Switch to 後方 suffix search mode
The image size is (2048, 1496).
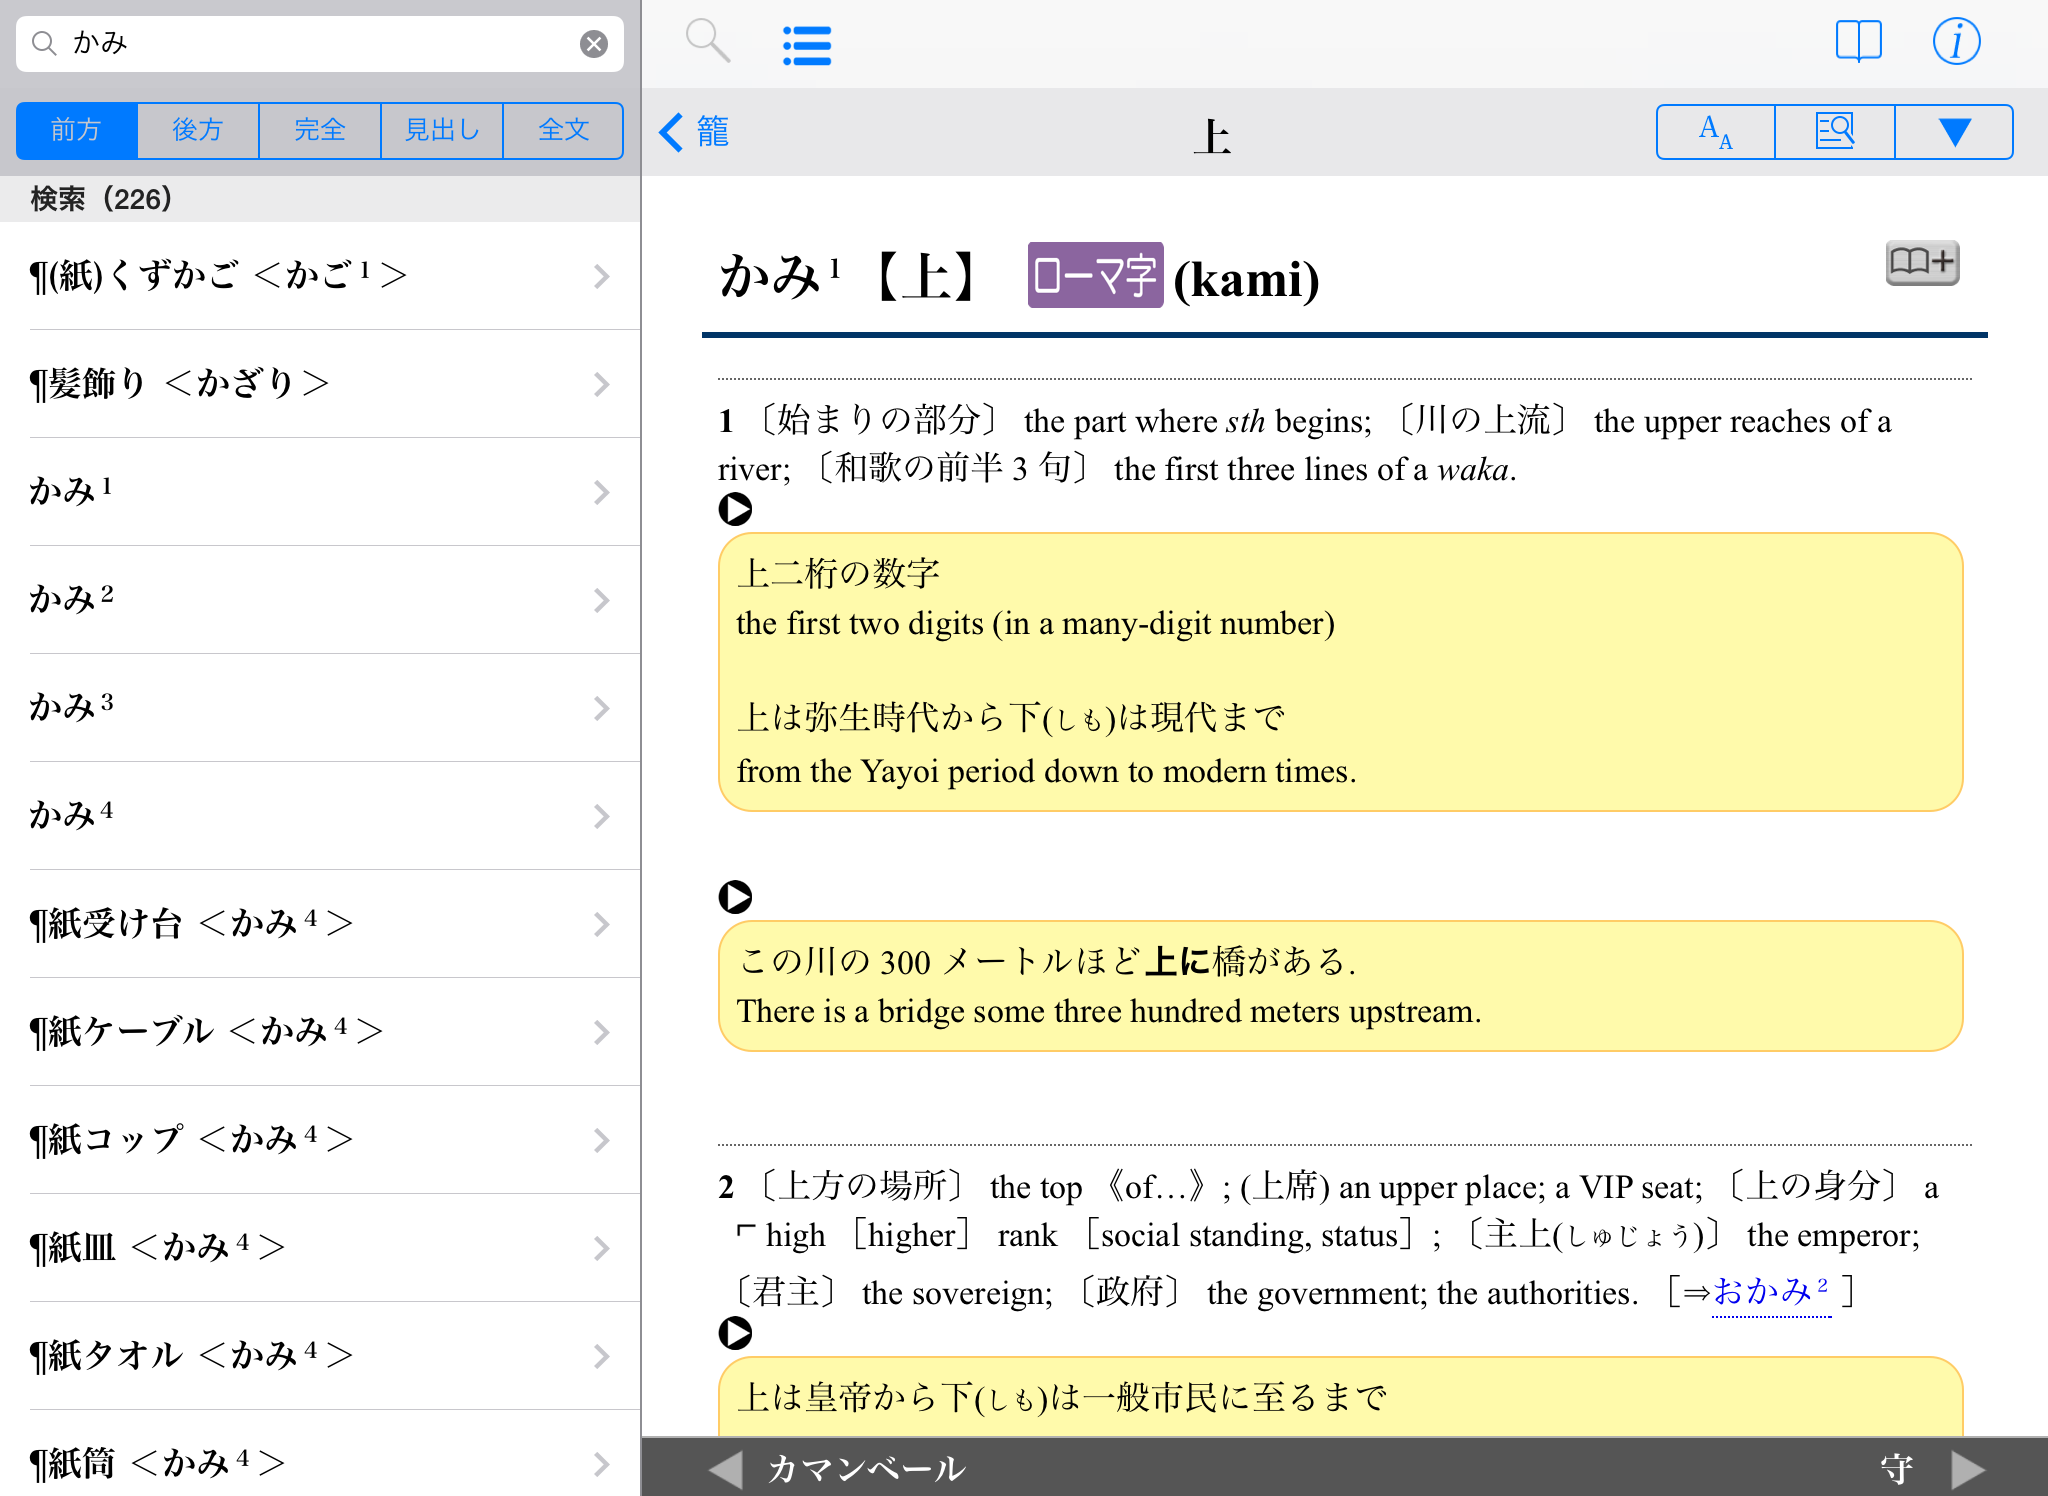click(198, 130)
